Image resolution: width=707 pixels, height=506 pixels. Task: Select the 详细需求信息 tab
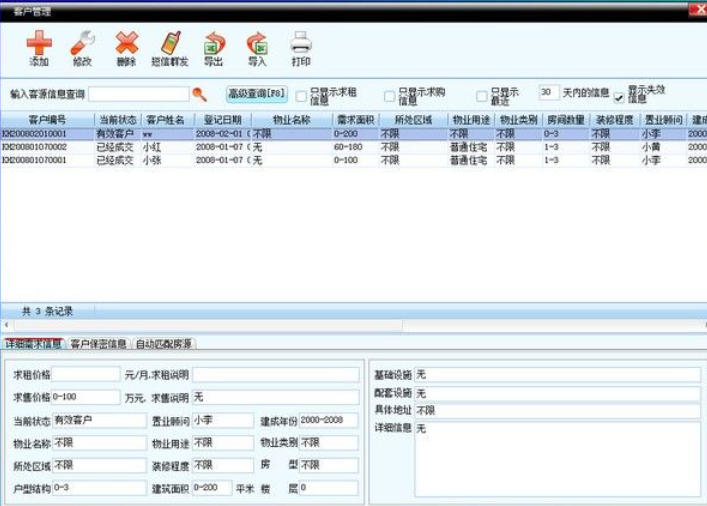click(x=33, y=344)
